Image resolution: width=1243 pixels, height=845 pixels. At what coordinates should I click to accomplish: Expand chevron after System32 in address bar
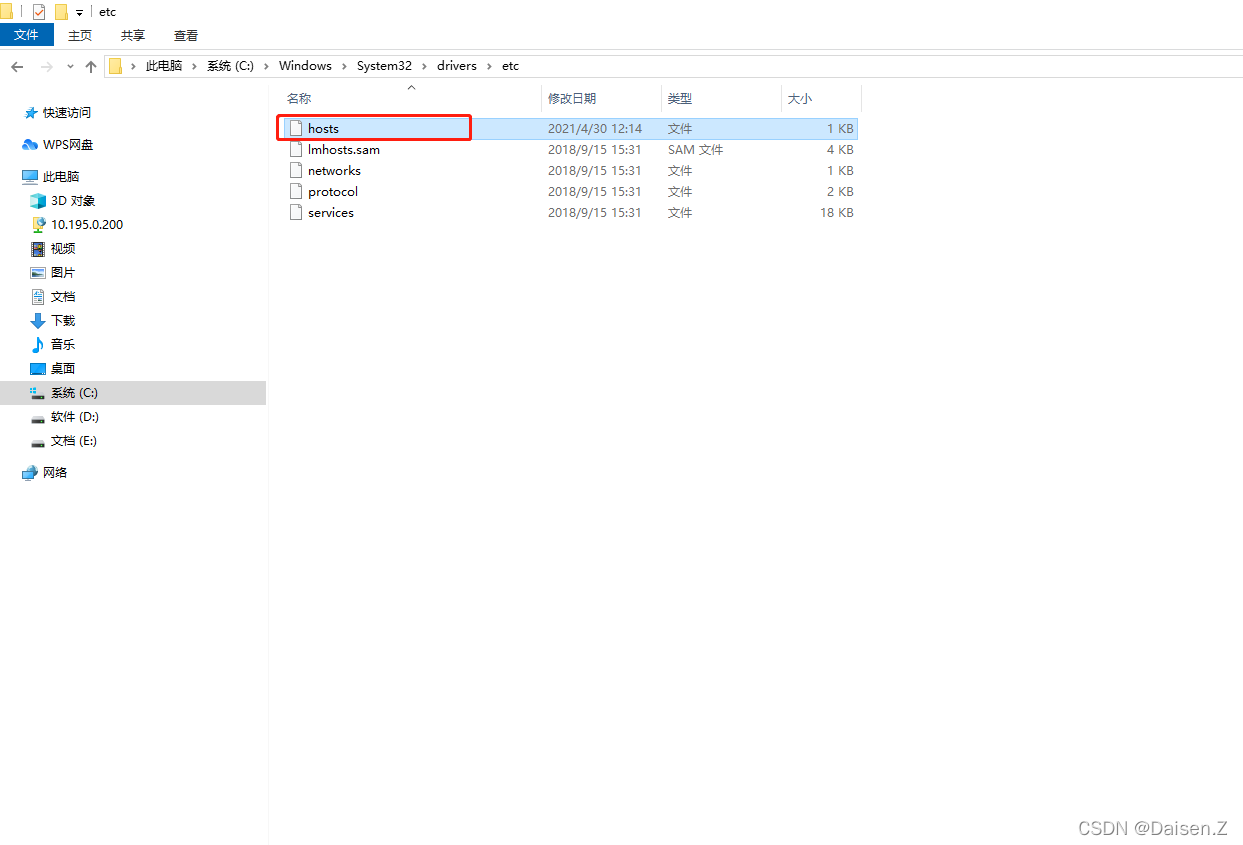pos(424,66)
